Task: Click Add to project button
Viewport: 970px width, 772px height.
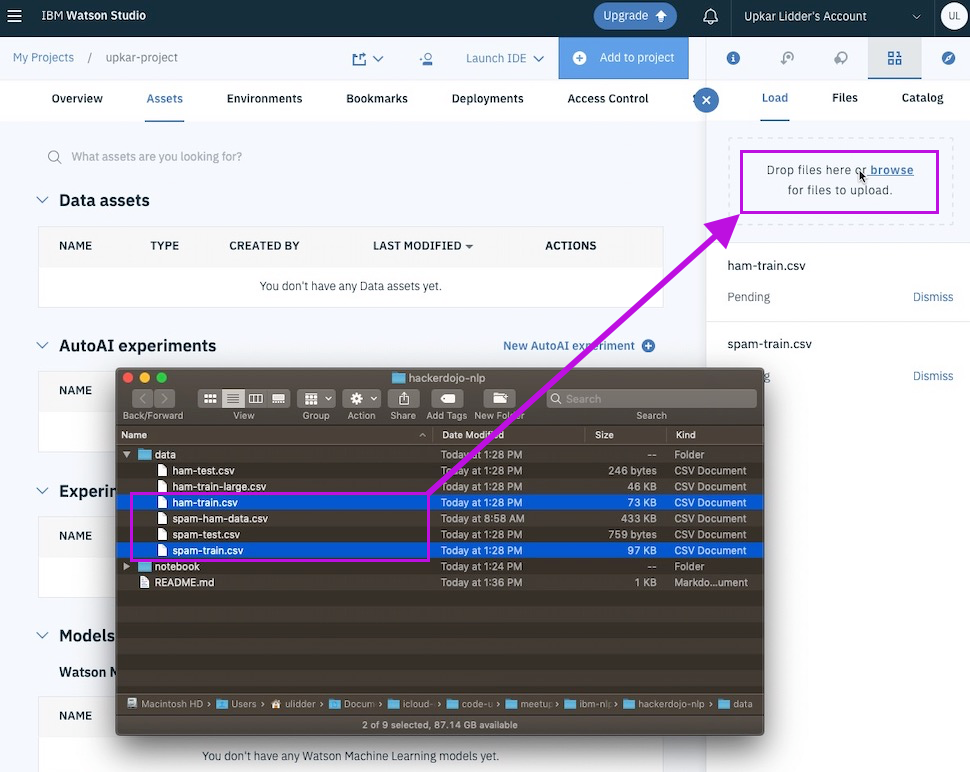Action: [x=624, y=58]
